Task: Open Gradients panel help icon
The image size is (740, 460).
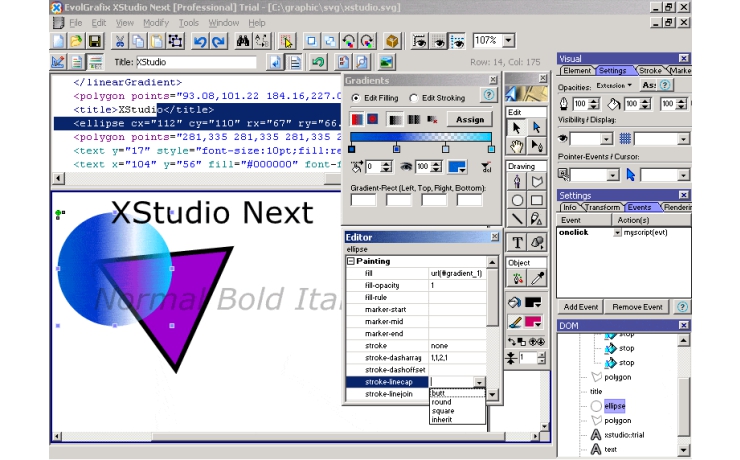Action: pyautogui.click(x=488, y=95)
